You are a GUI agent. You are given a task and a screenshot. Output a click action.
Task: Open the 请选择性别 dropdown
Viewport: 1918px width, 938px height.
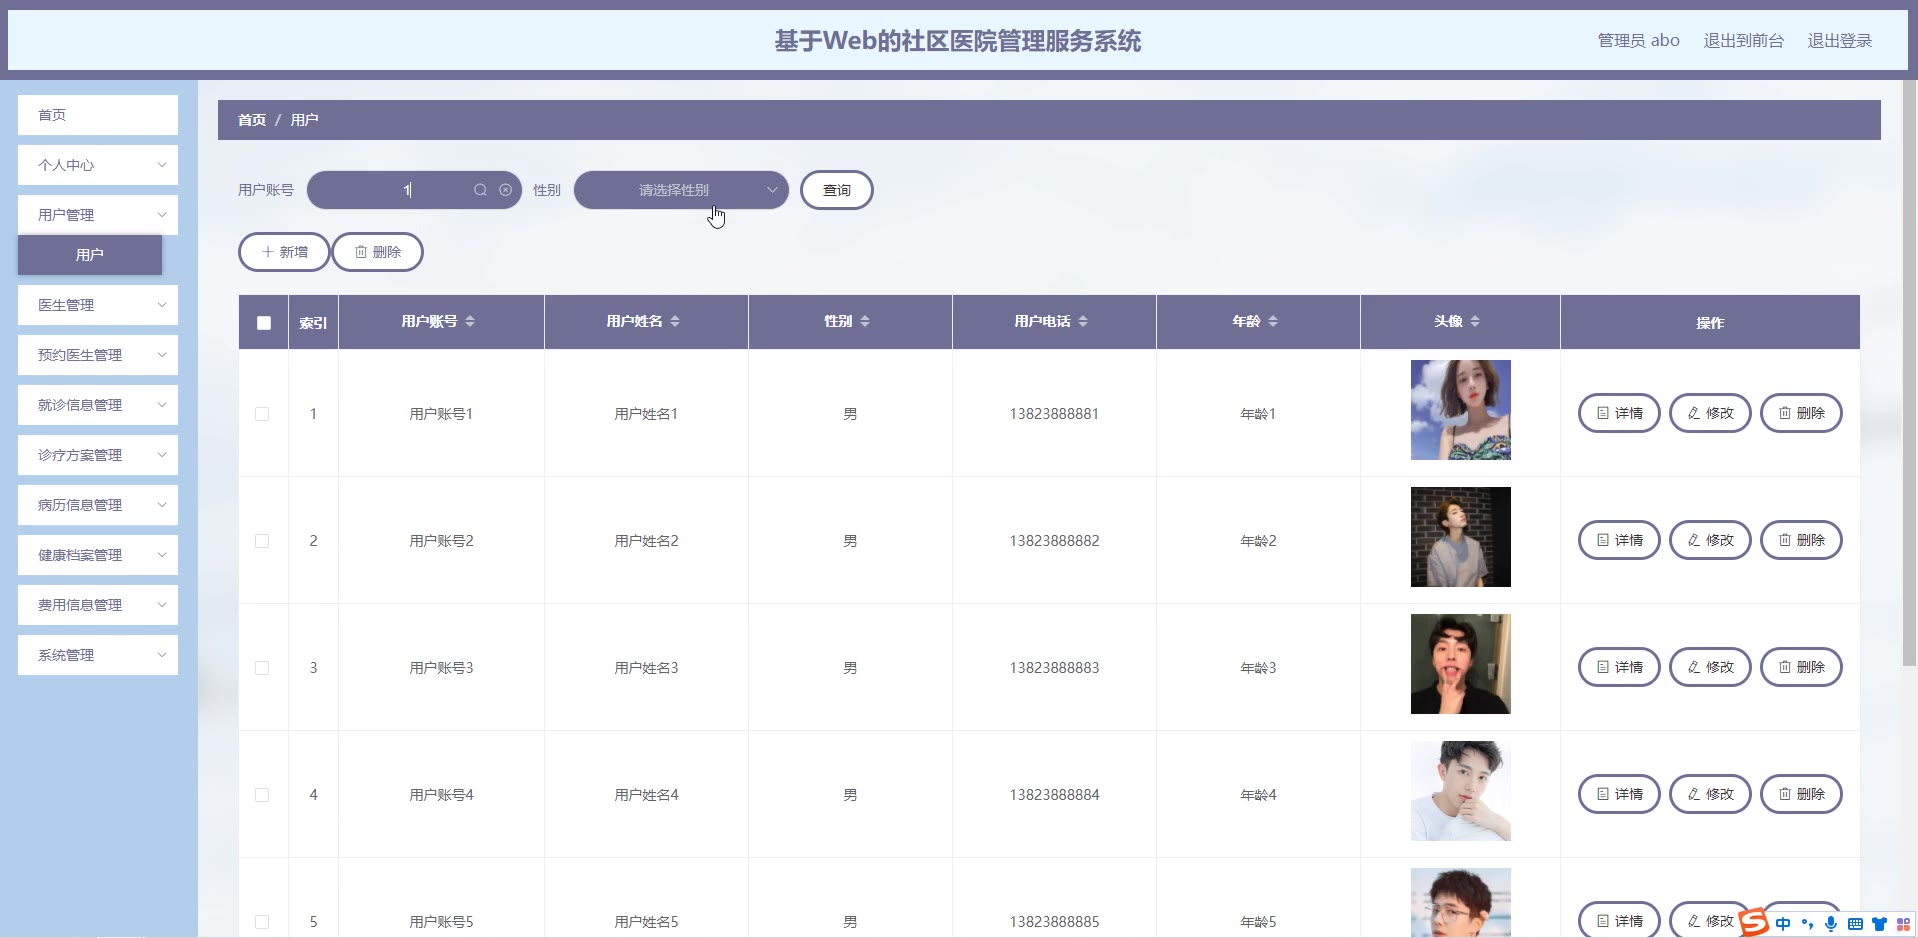[681, 190]
